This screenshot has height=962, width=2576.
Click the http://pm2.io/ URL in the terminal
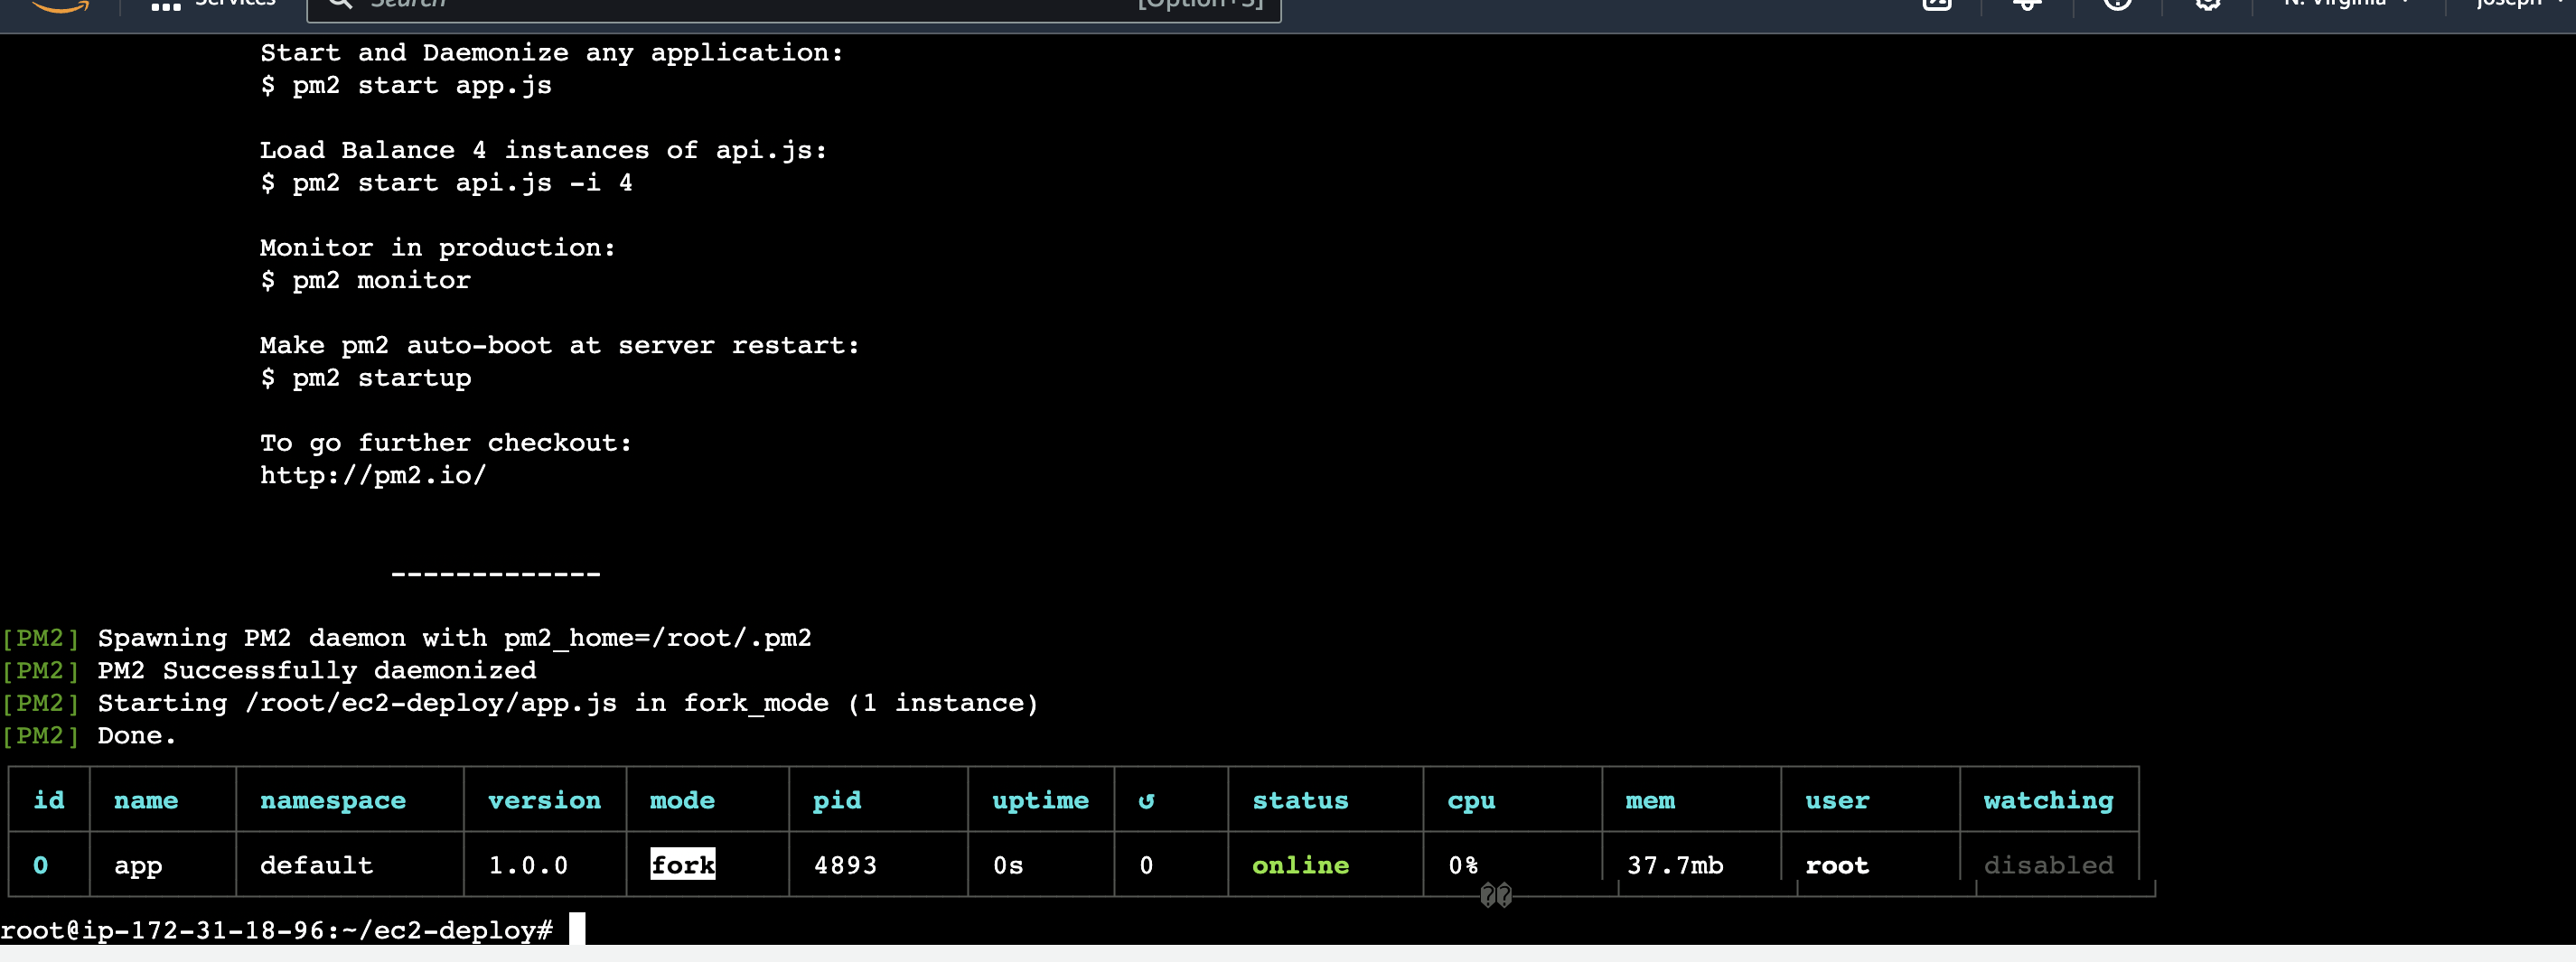point(373,475)
